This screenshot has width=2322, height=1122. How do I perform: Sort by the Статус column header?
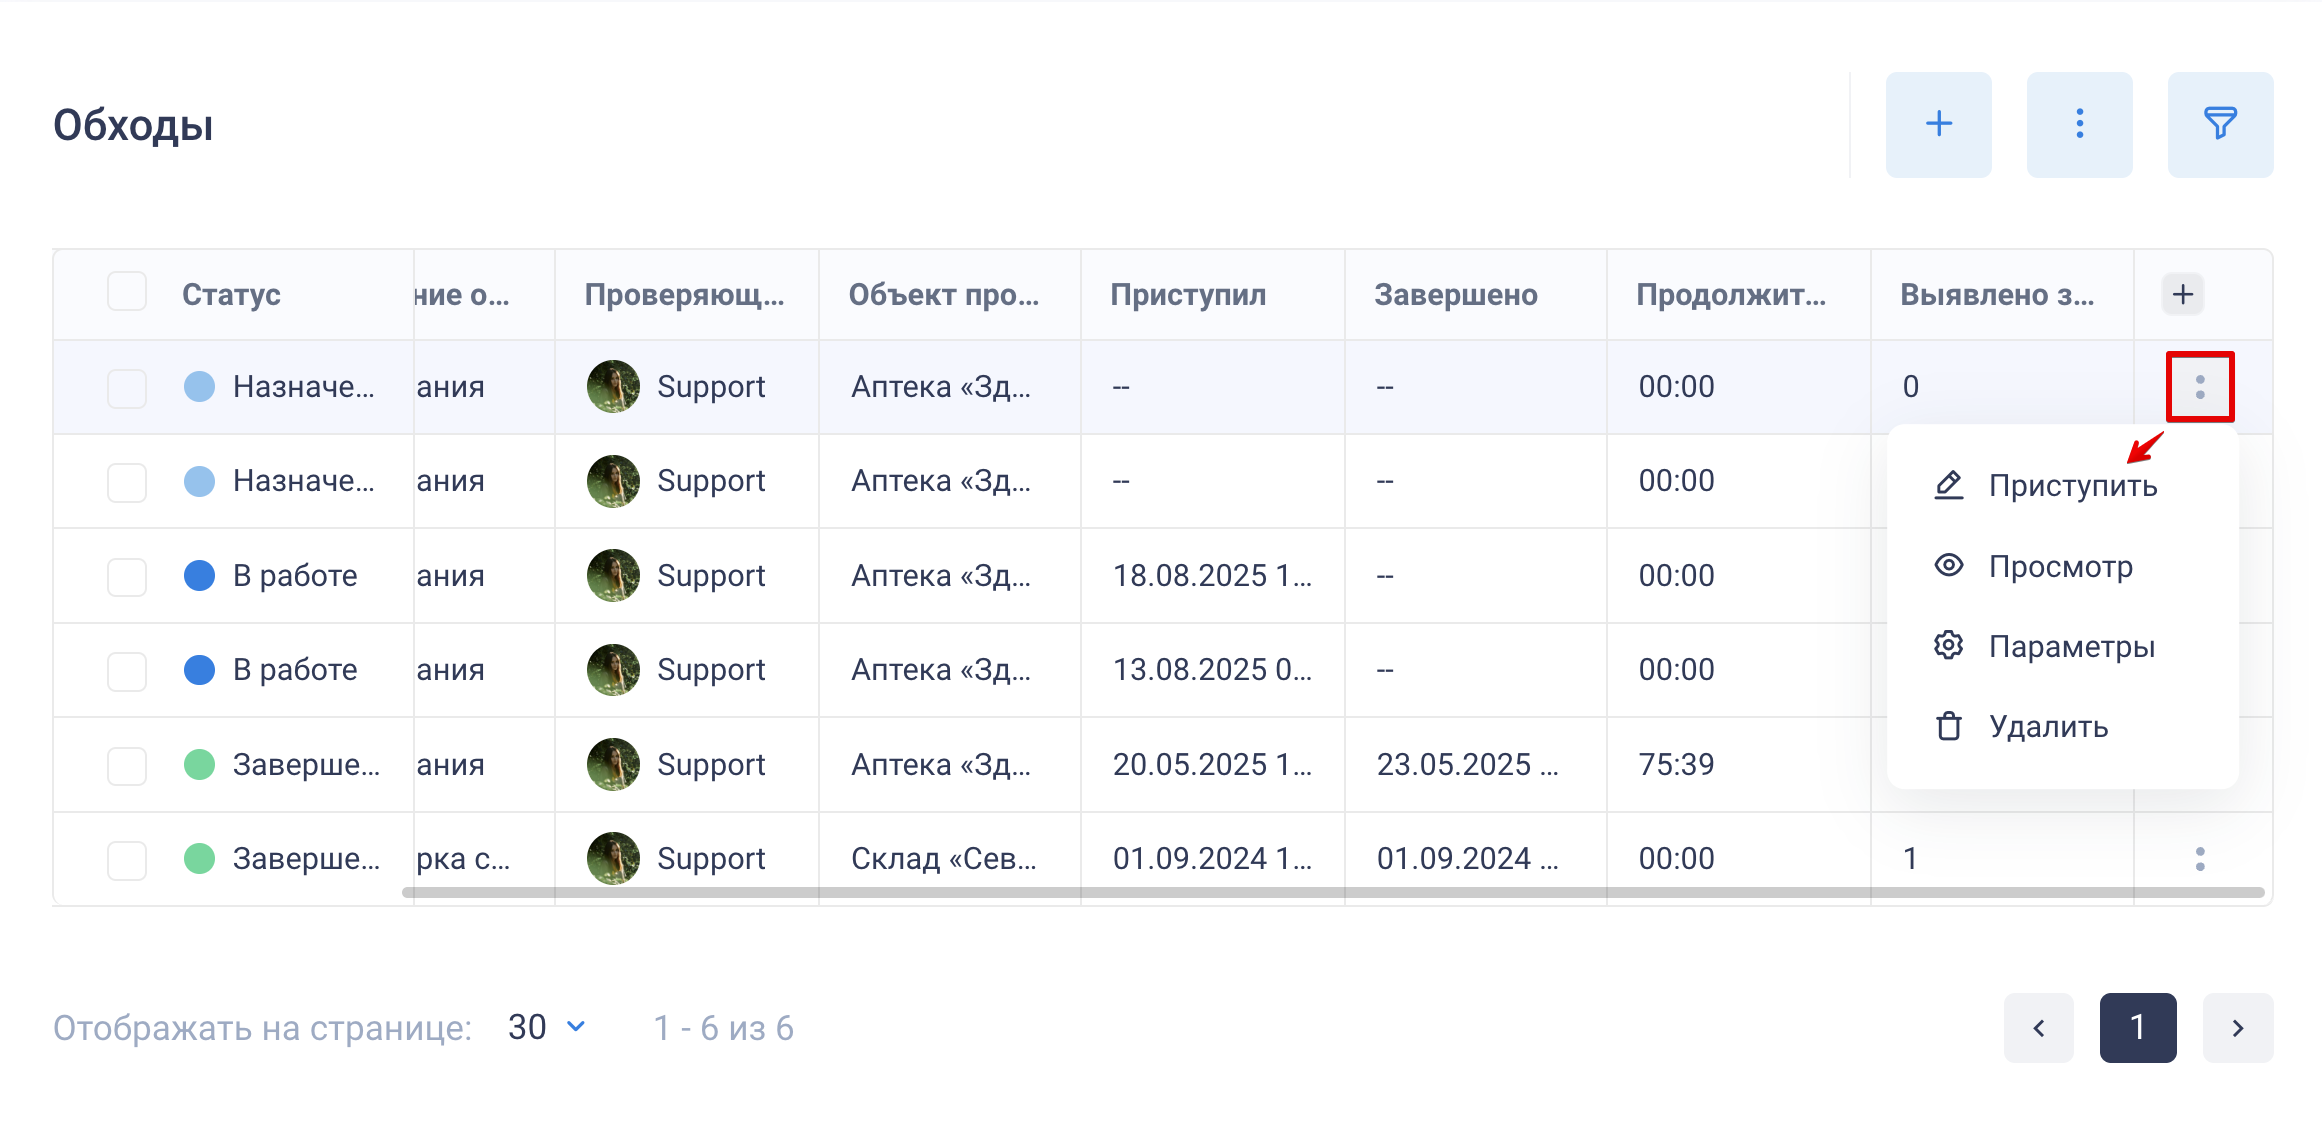coord(231,295)
